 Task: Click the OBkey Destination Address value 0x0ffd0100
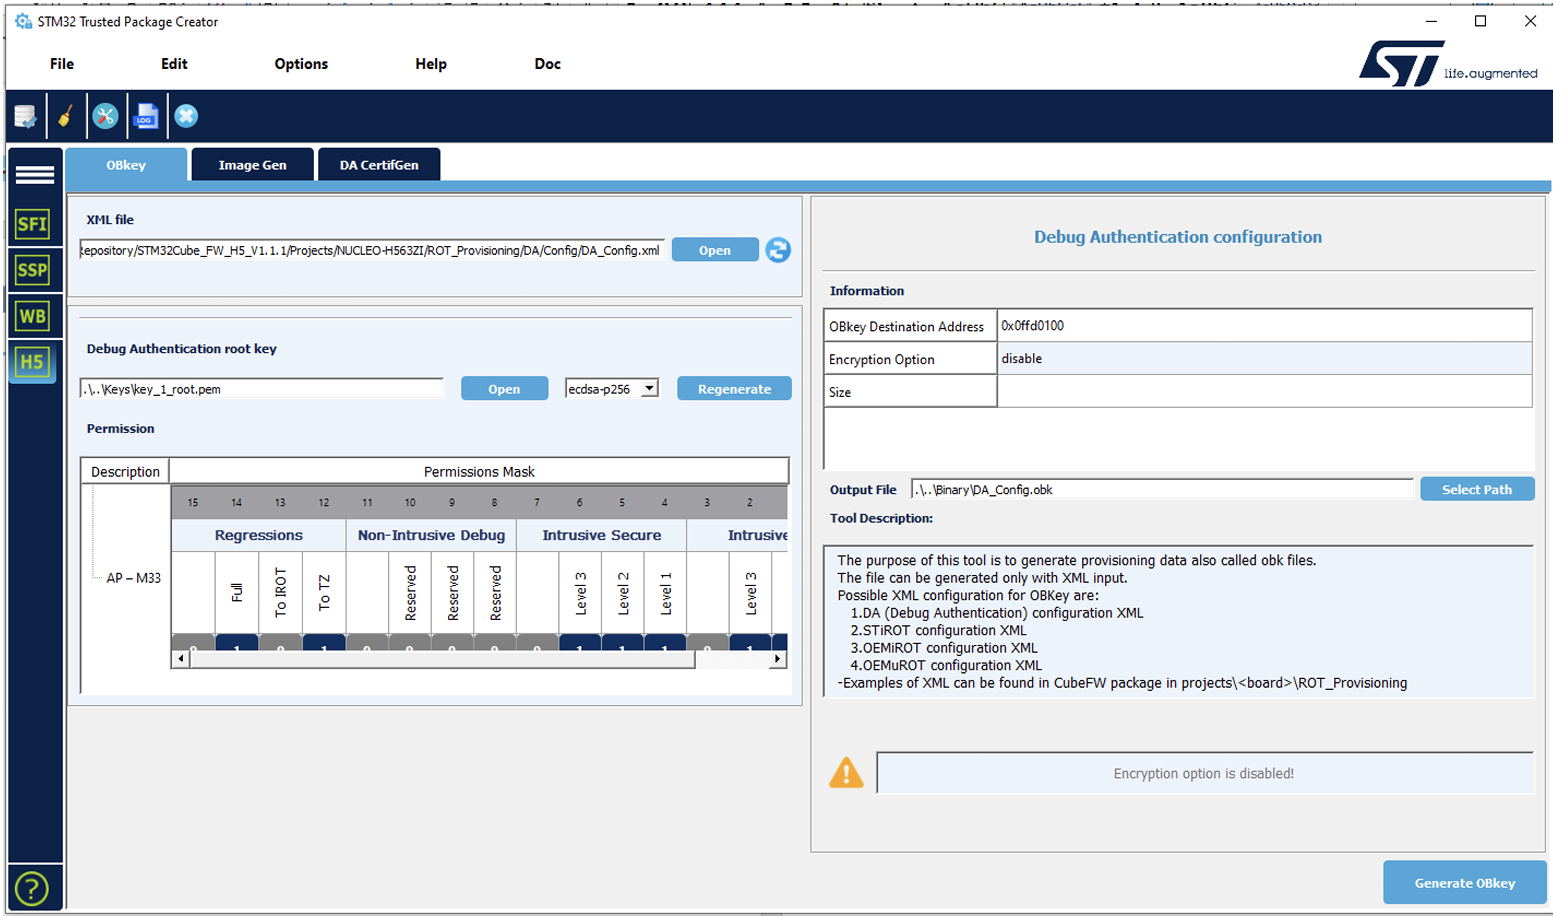pos(1264,326)
